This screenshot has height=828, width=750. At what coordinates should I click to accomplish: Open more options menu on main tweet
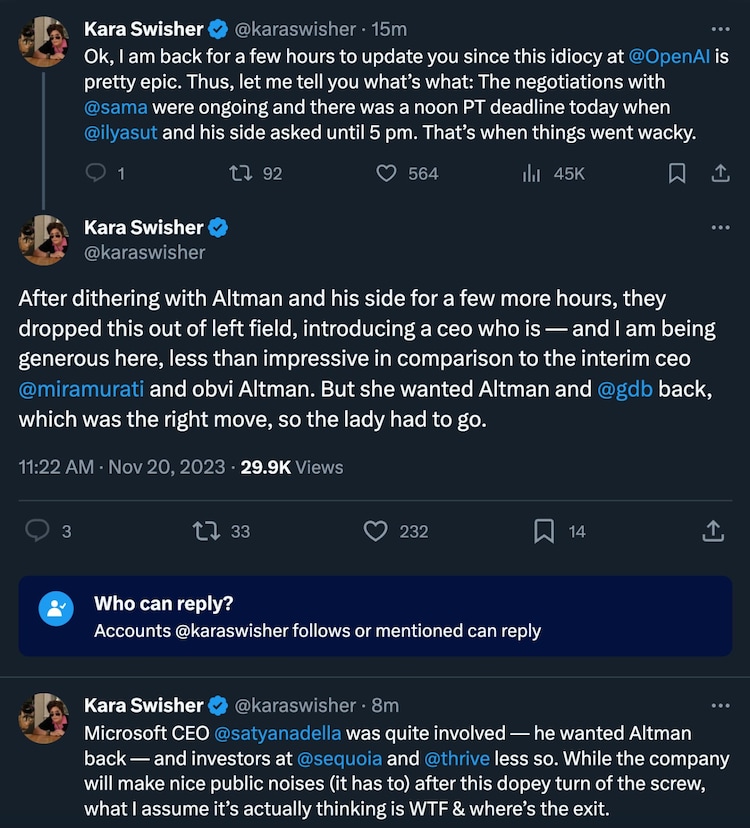[x=720, y=228]
